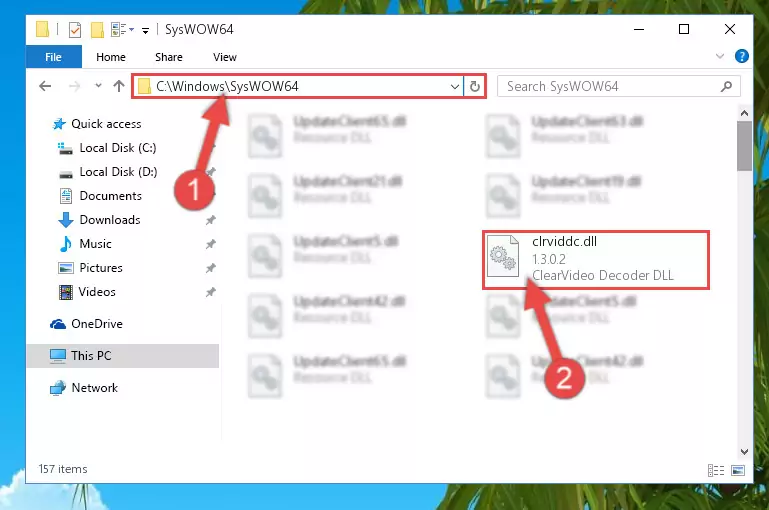Screen dimensions: 769x510
Task: Open the File menu
Action: tap(53, 57)
